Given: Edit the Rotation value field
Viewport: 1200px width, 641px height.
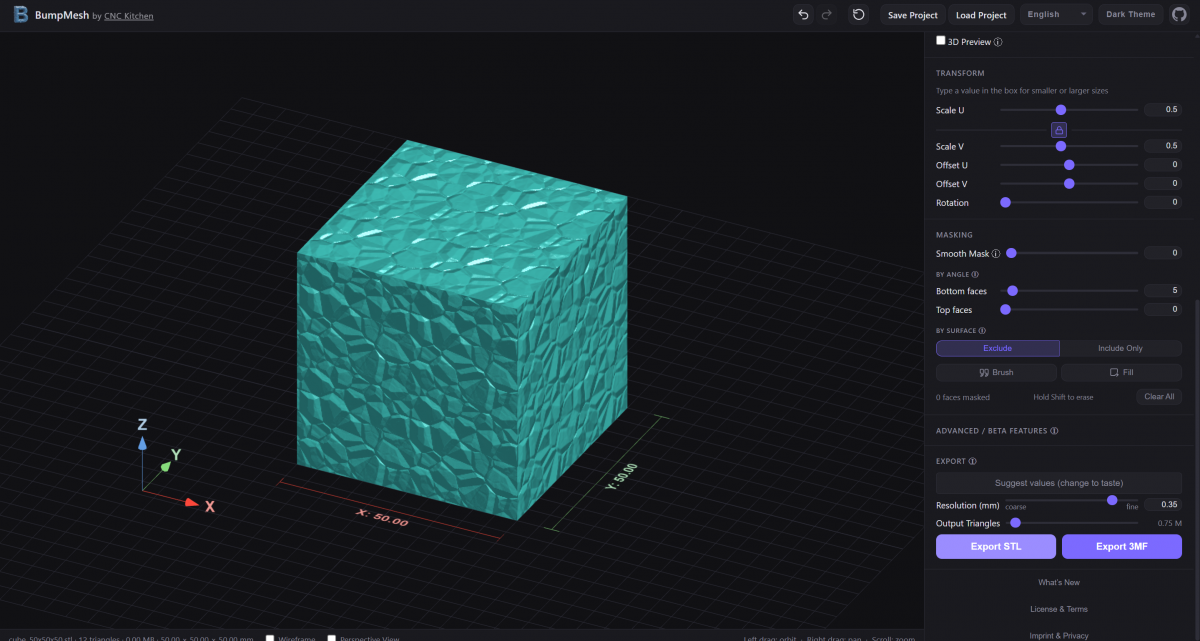Looking at the screenshot, I should (1163, 203).
